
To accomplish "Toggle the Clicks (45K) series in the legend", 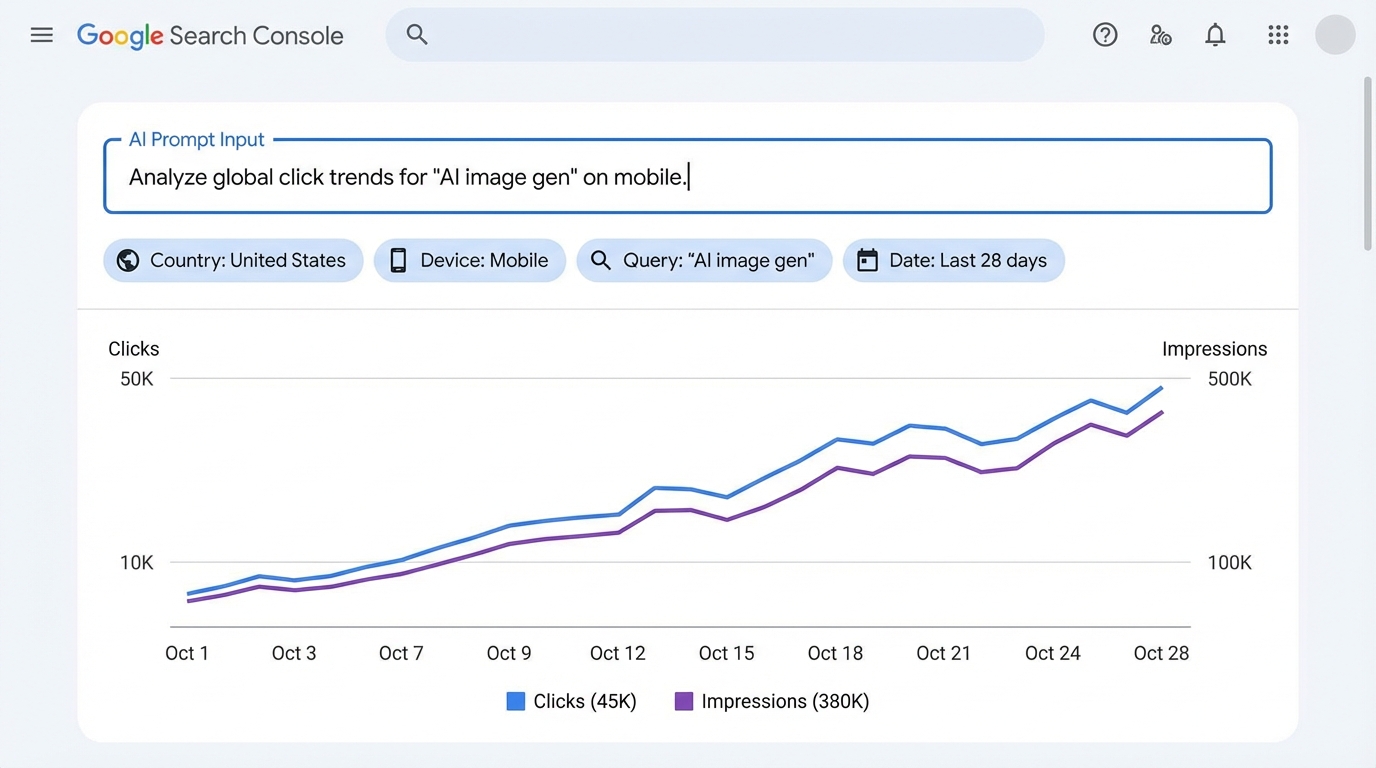I will click(571, 701).
